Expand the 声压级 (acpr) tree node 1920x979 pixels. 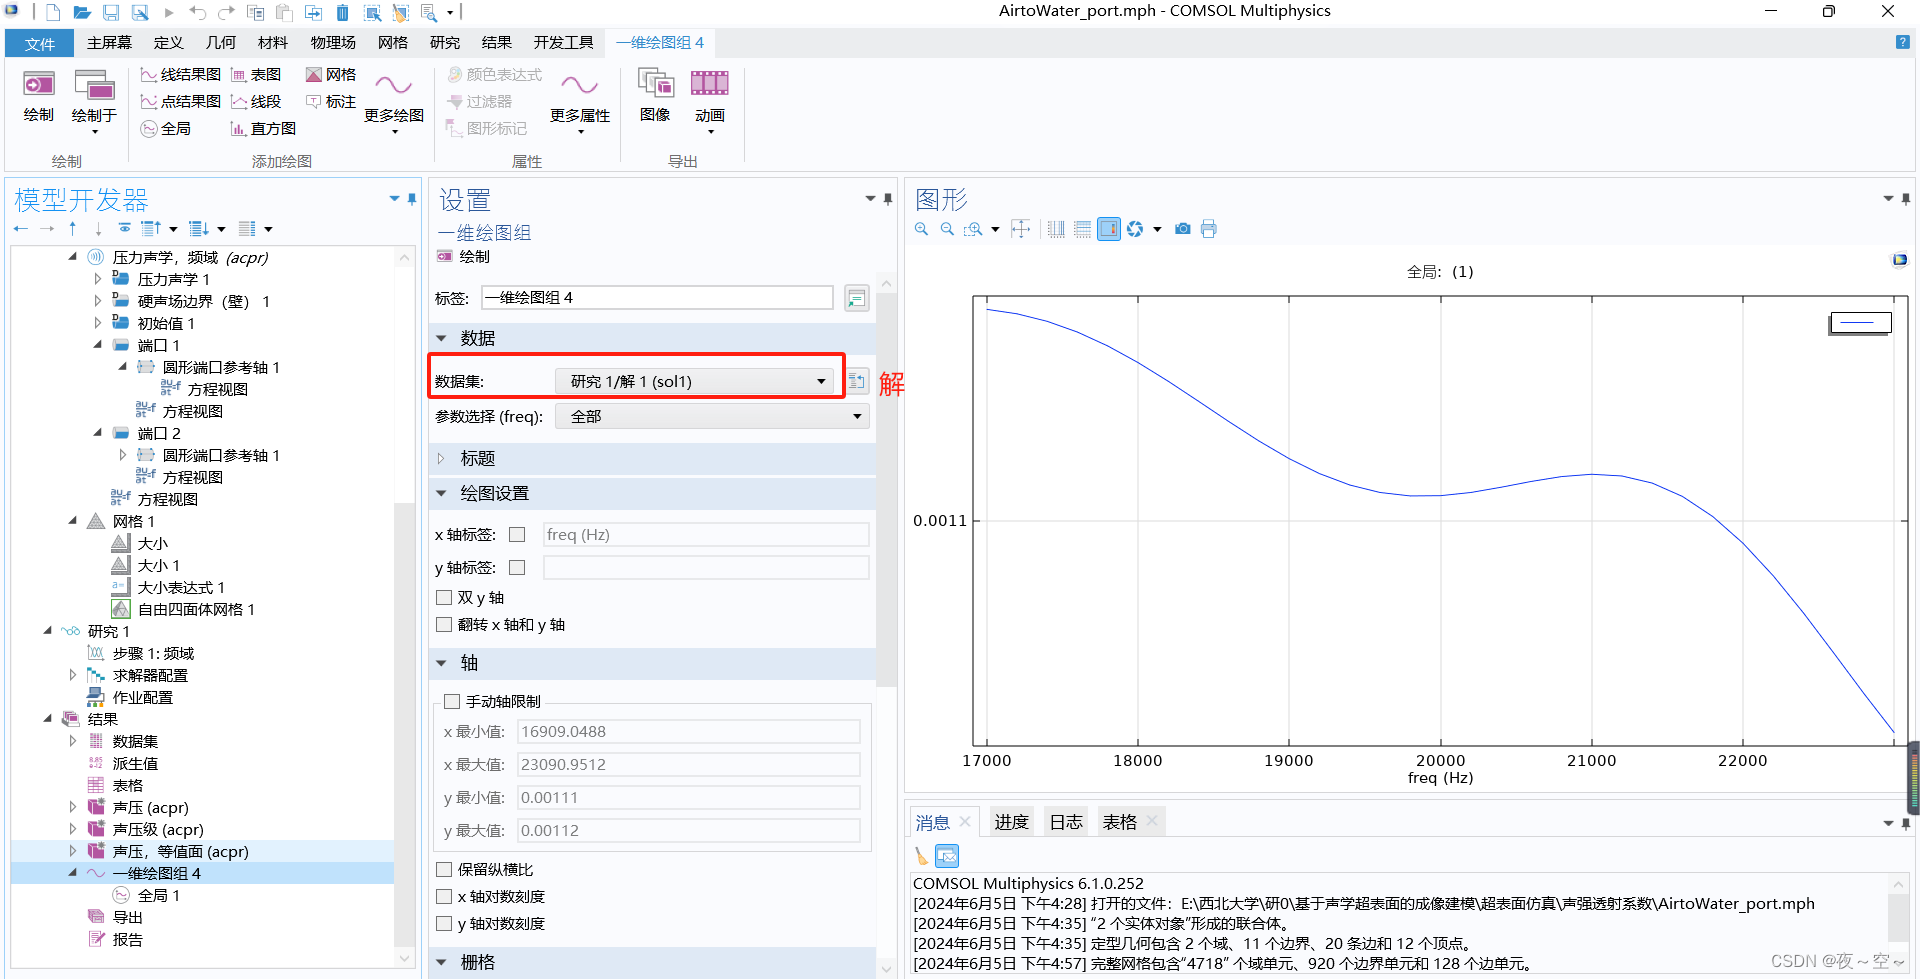[x=73, y=829]
